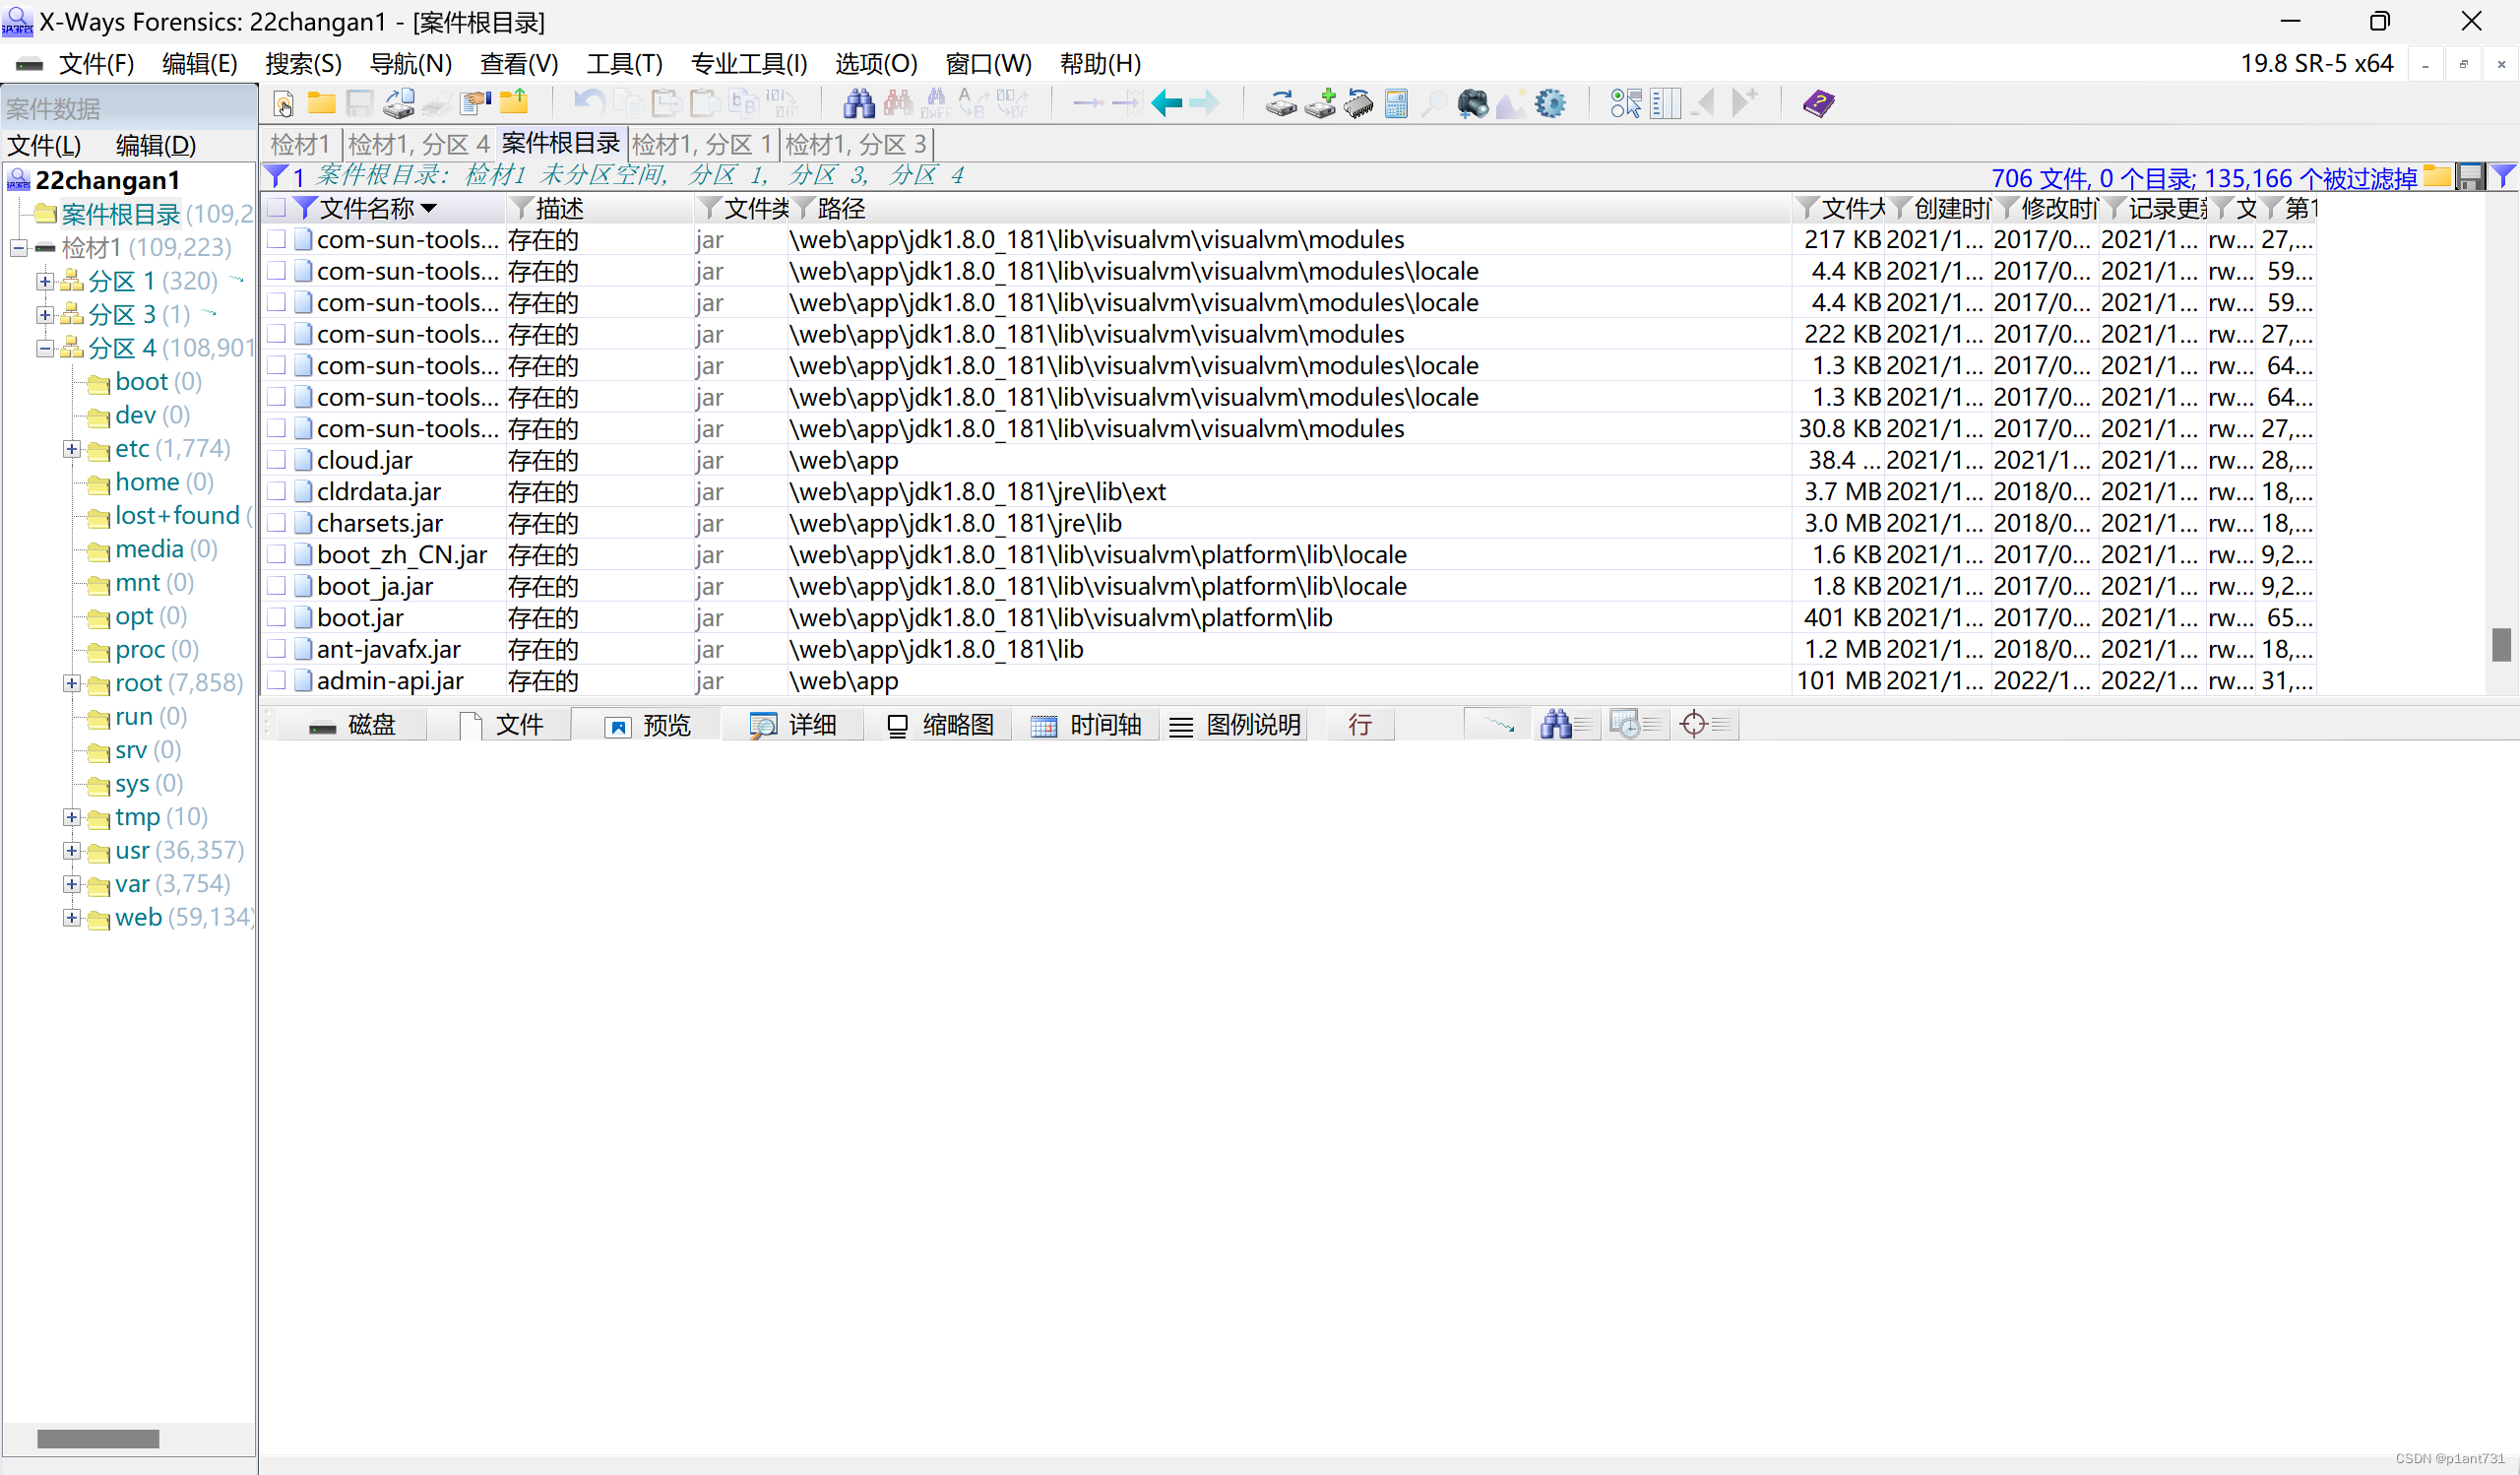The image size is (2520, 1475).
Task: Click the camera snapshot toolbar icon
Action: click(x=1472, y=103)
